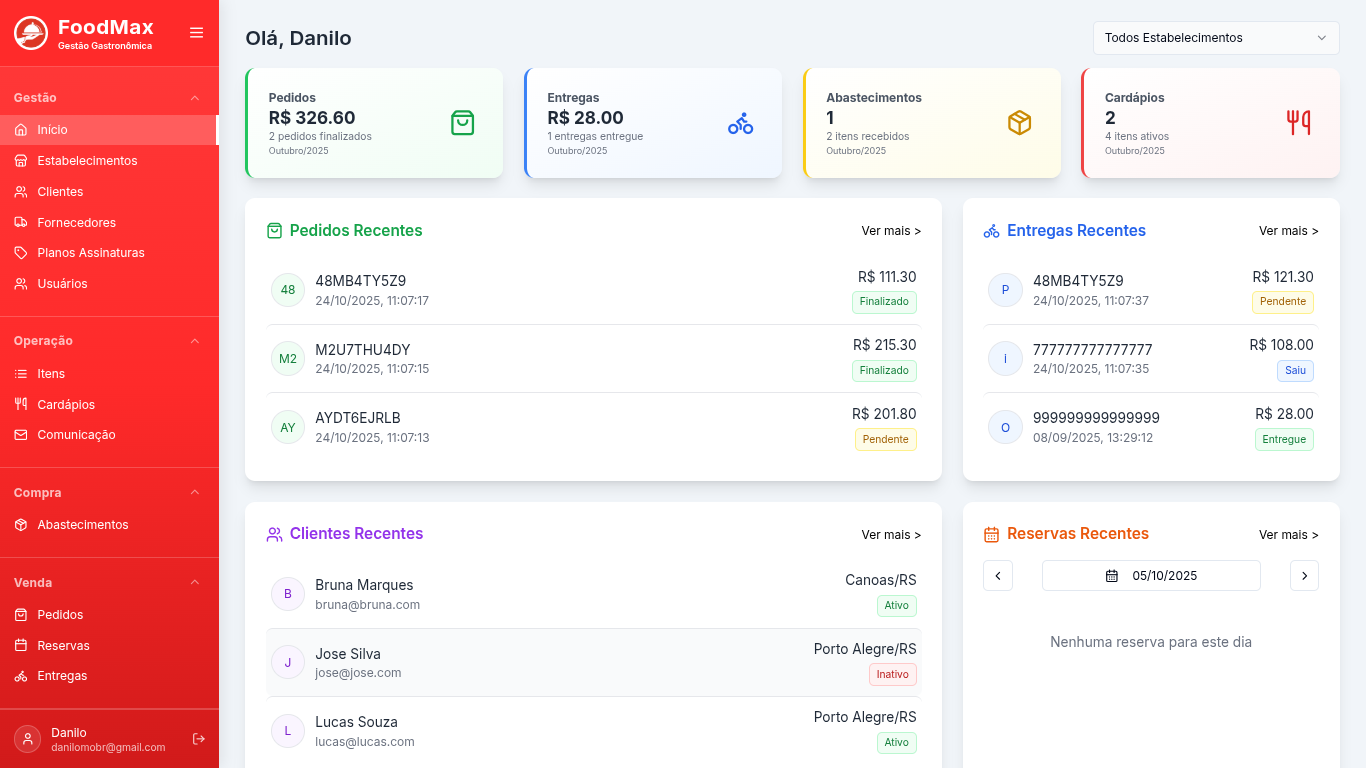Collapse the Operação sidebar section

[x=195, y=341]
